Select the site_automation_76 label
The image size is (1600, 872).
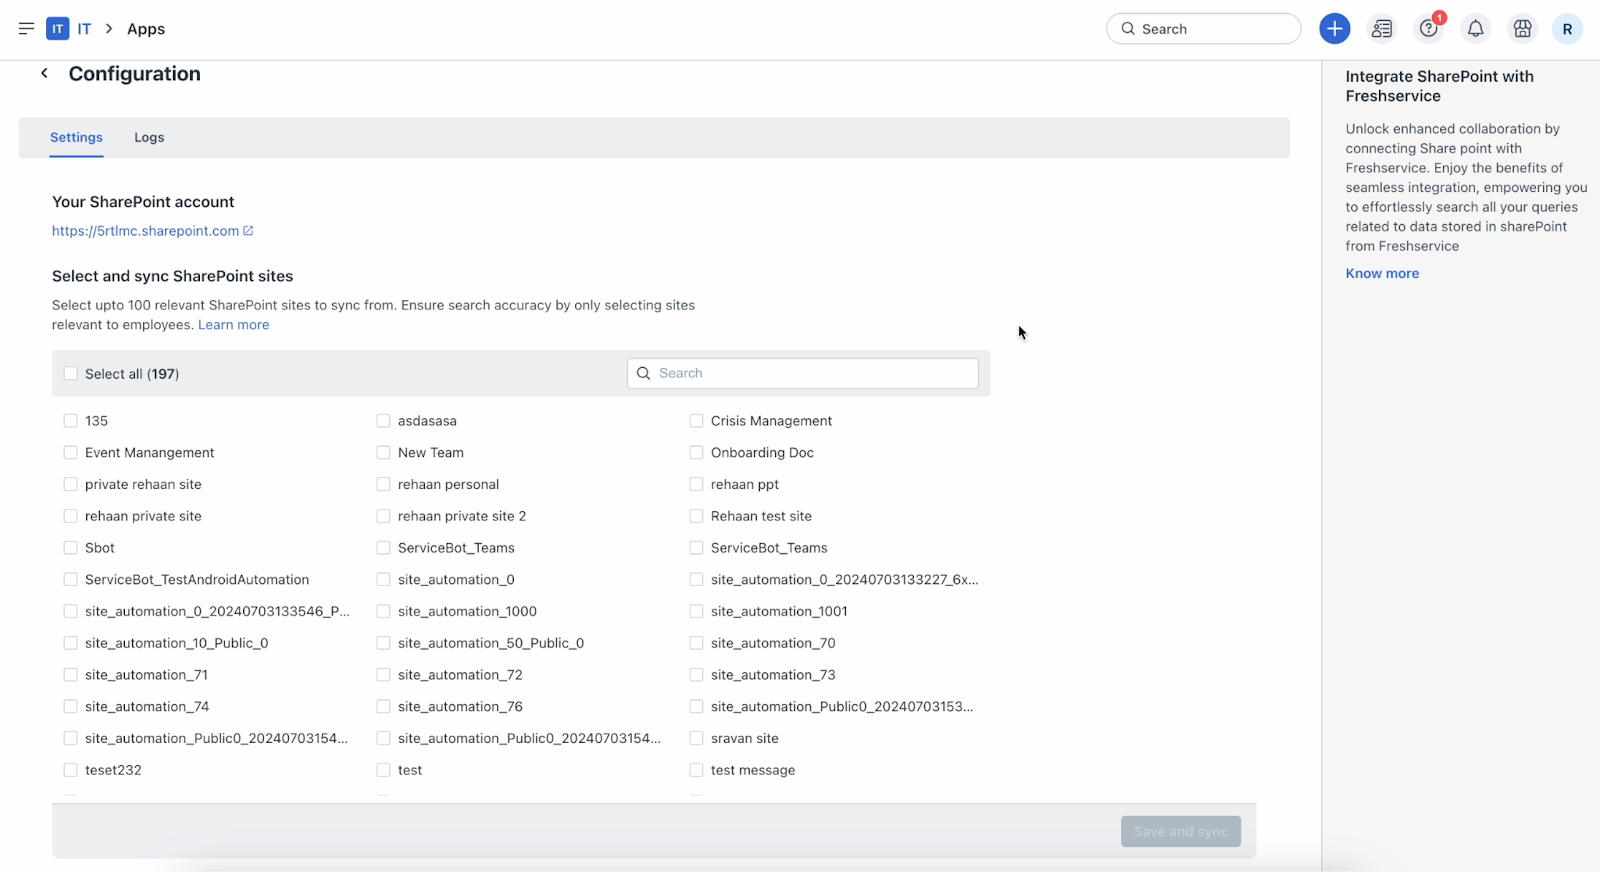coord(460,706)
